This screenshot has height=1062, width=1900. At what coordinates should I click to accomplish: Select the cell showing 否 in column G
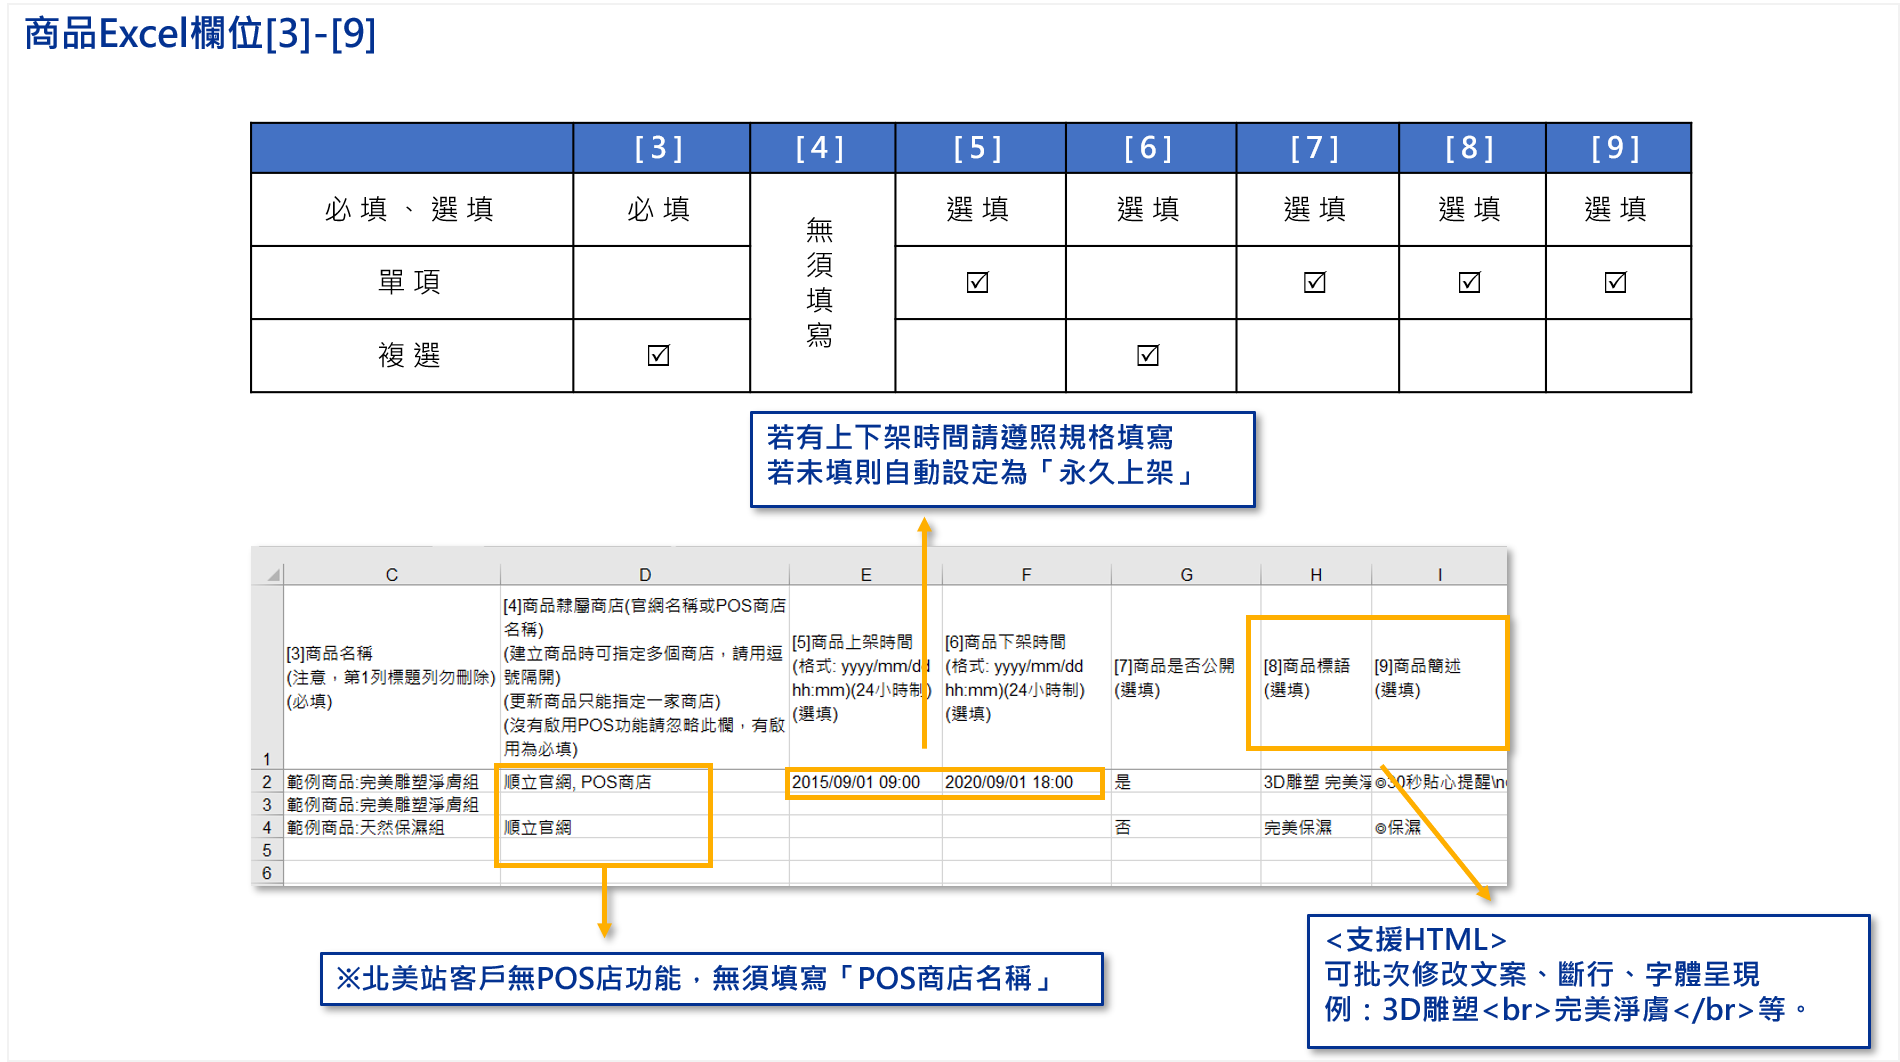[x=1124, y=827]
